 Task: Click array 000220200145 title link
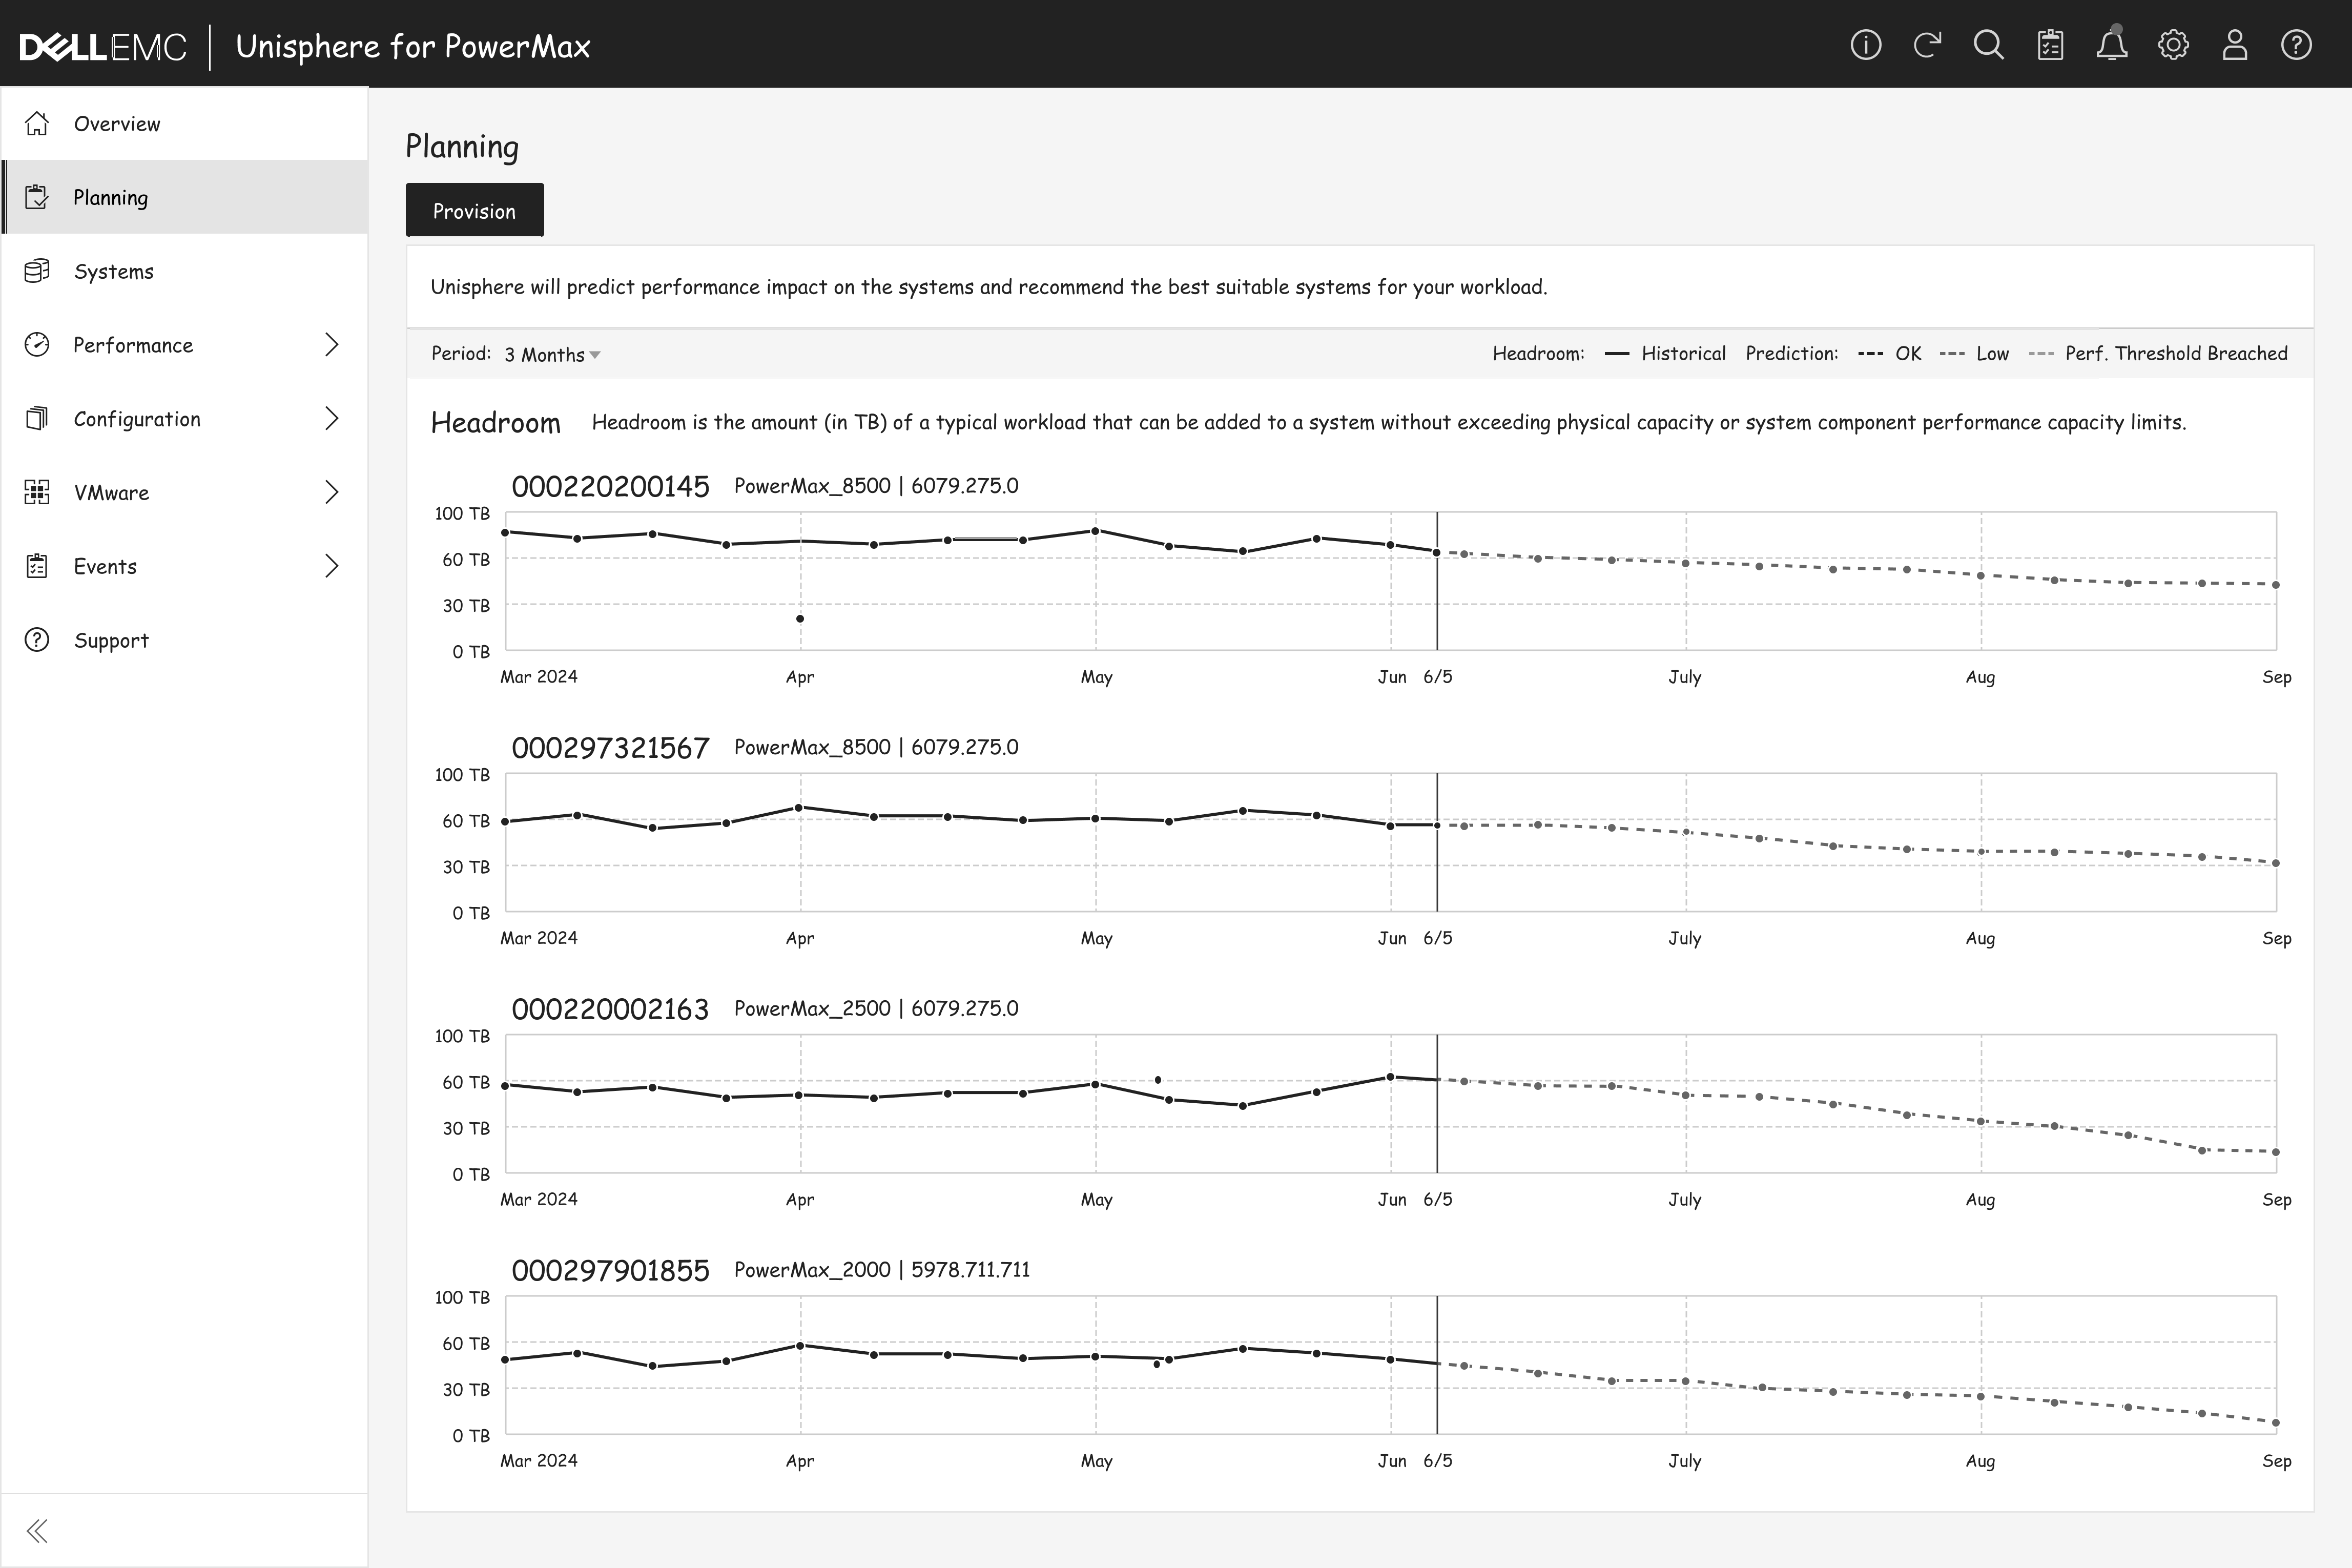pyautogui.click(x=610, y=487)
